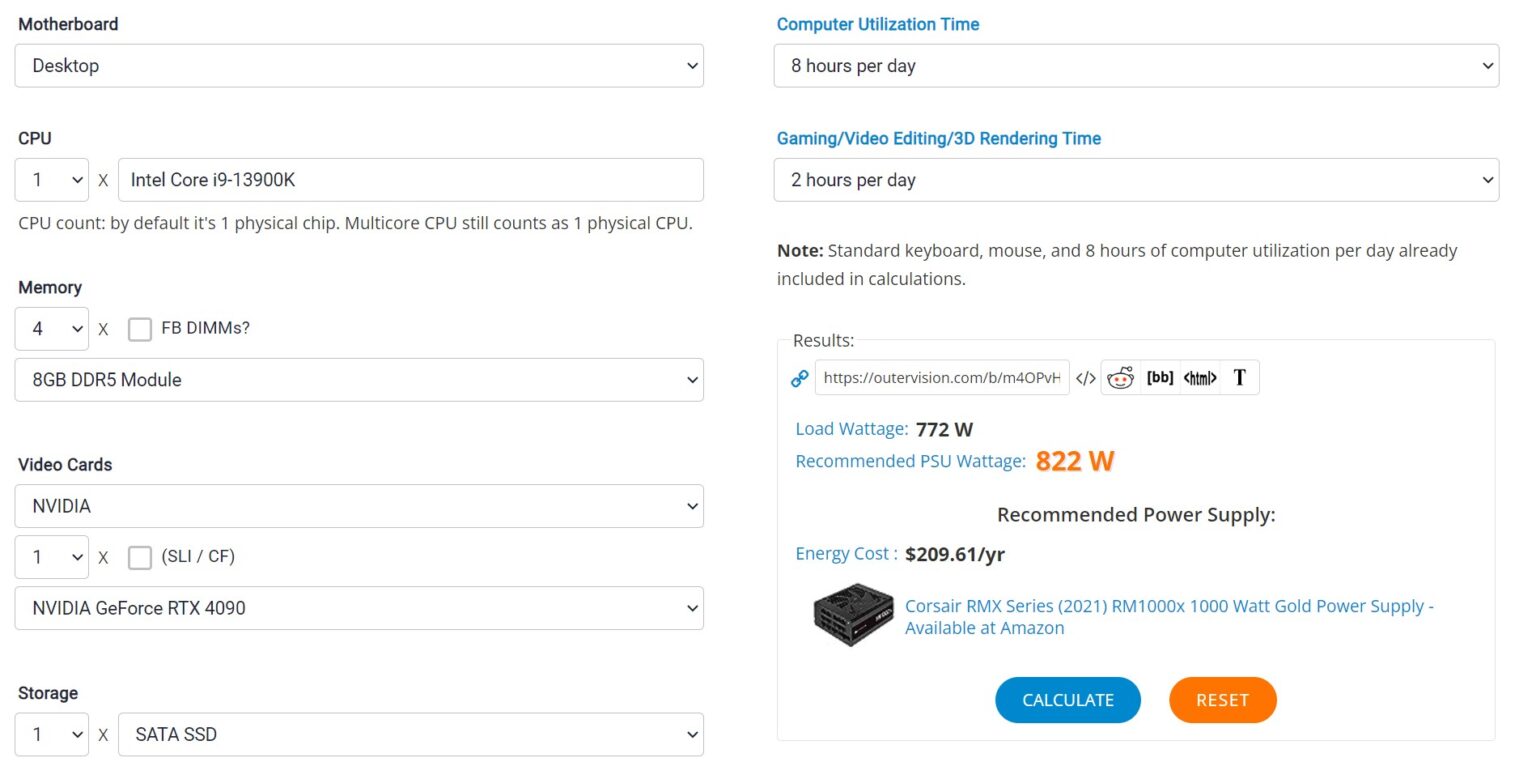Screen dimensions: 1536x762
Task: Click the blue chain link icon
Action: [799, 378]
